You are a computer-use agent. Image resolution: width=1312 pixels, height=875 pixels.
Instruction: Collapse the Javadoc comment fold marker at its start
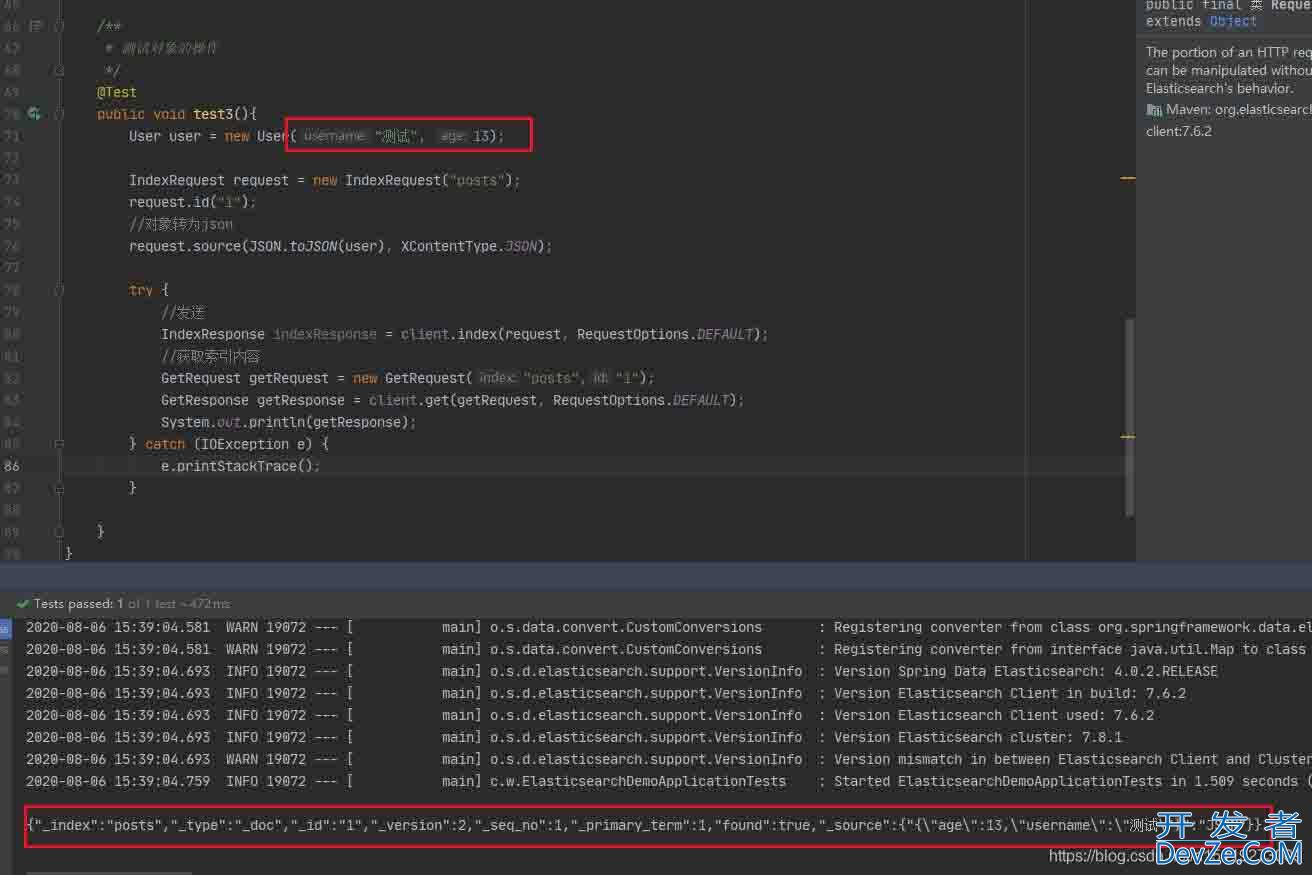[59, 26]
